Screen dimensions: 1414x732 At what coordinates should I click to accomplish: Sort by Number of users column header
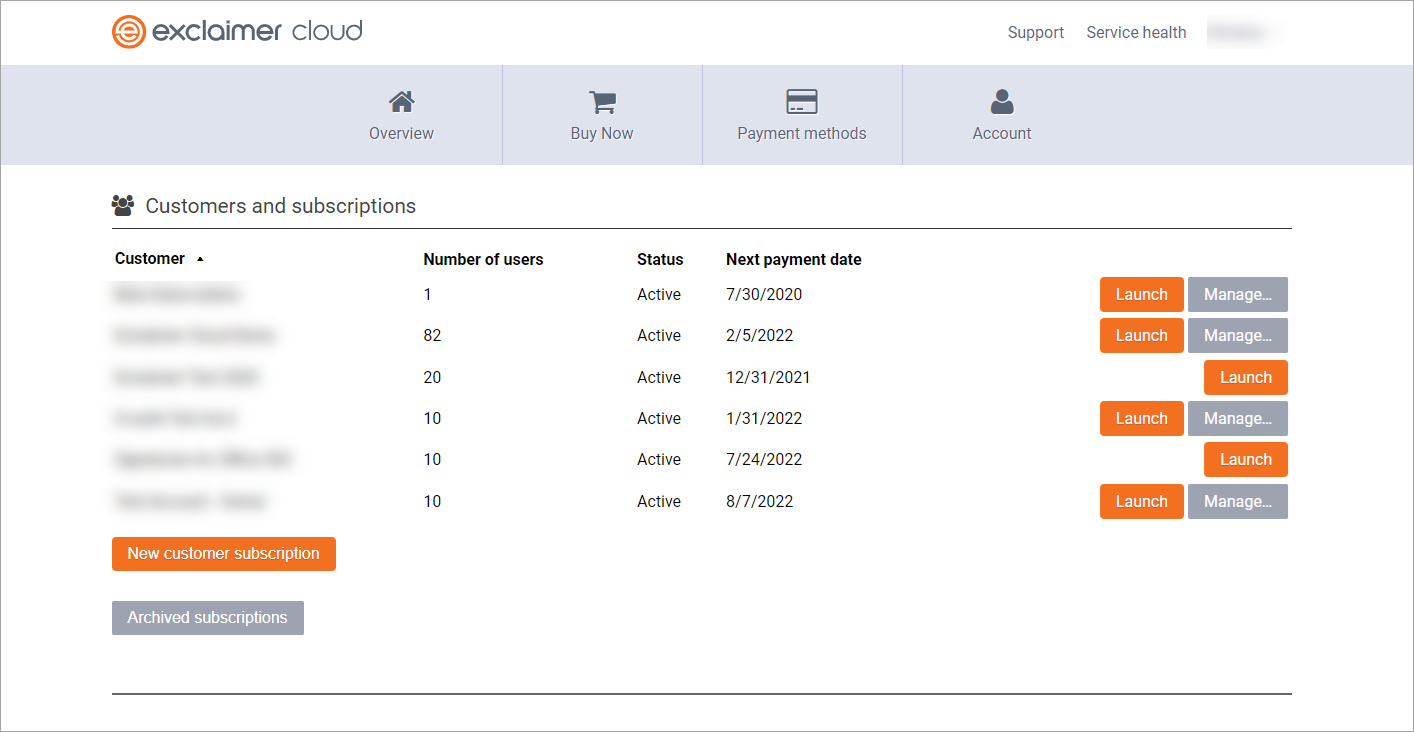483,260
